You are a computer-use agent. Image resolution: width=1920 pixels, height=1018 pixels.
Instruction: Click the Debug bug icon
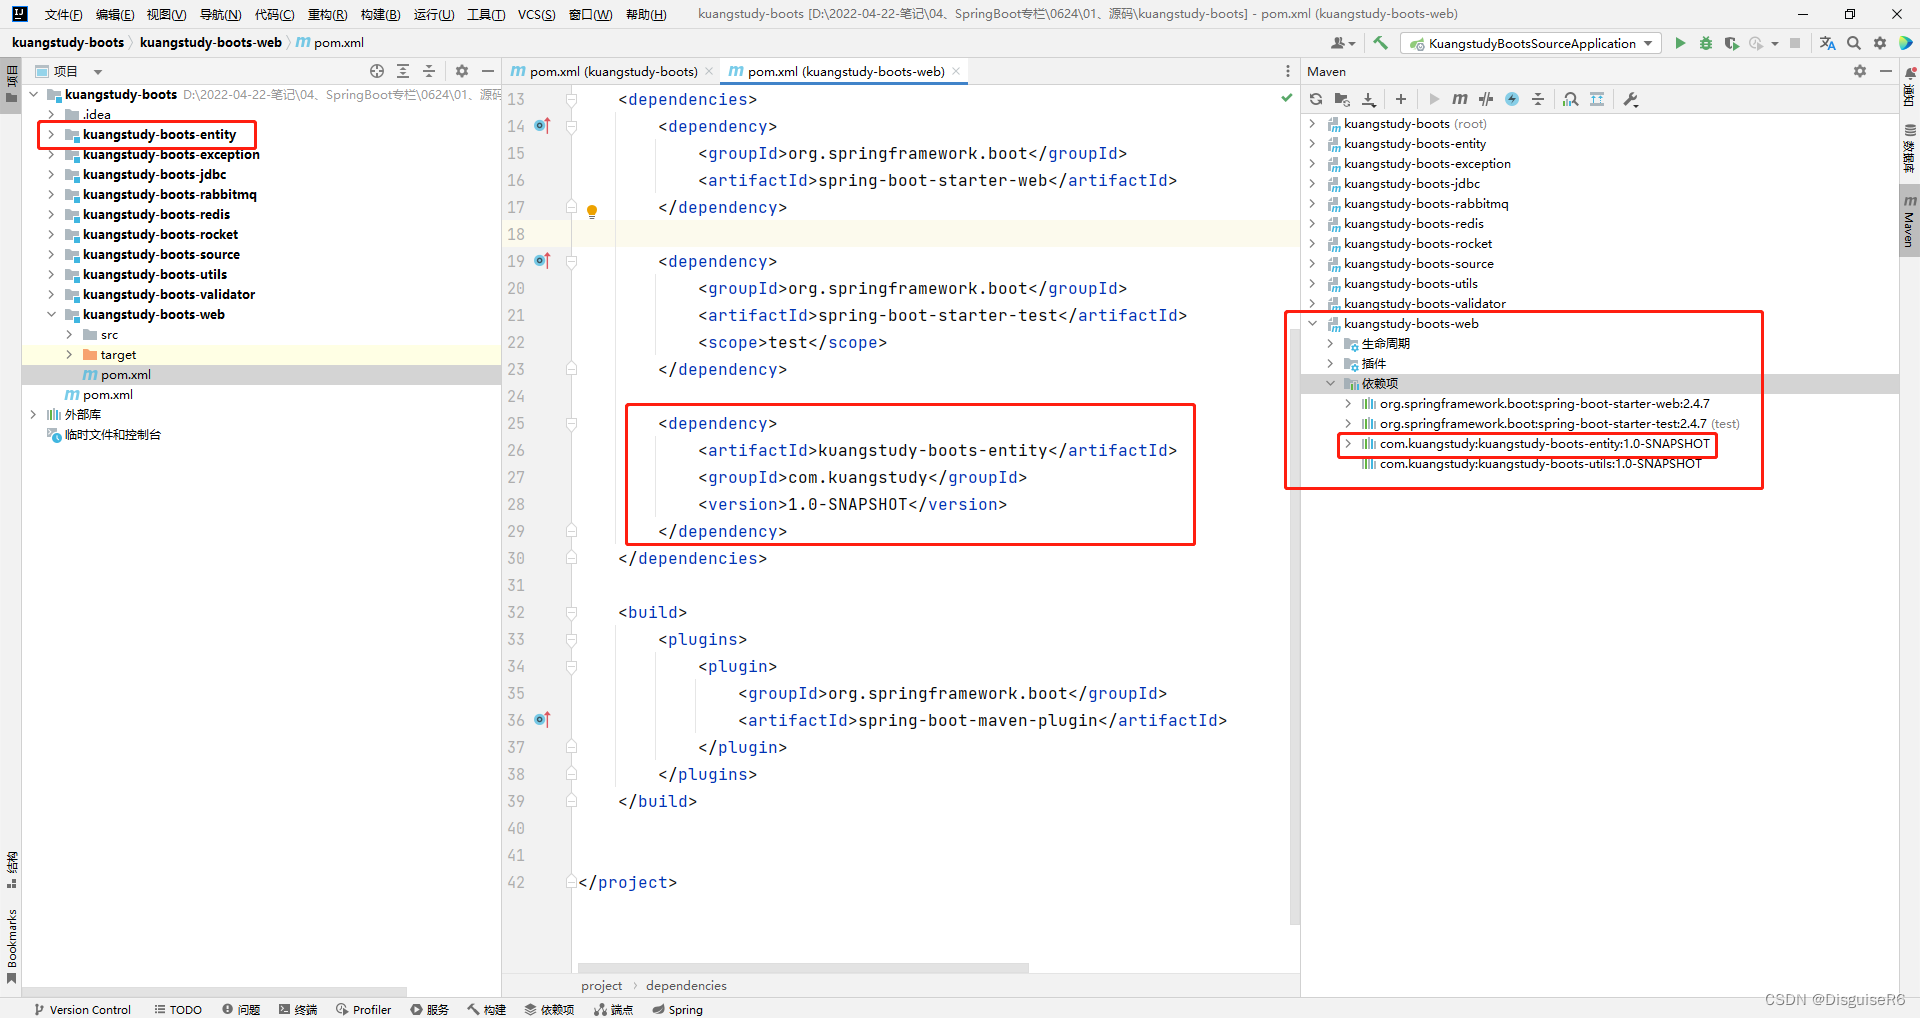click(1706, 43)
